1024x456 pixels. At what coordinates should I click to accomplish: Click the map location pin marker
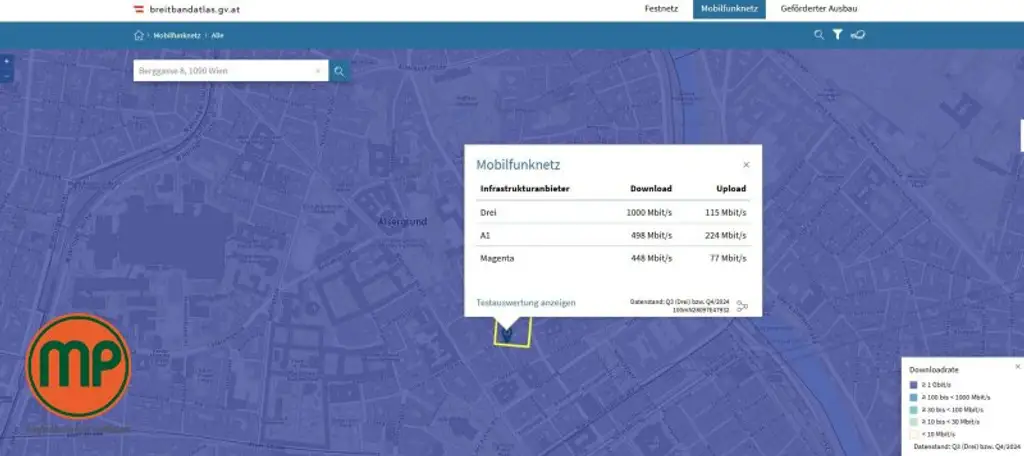[x=506, y=335]
